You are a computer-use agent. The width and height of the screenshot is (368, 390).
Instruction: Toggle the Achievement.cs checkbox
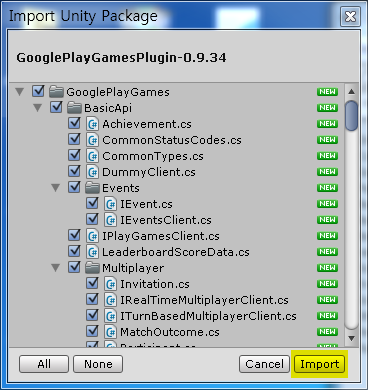tap(74, 123)
